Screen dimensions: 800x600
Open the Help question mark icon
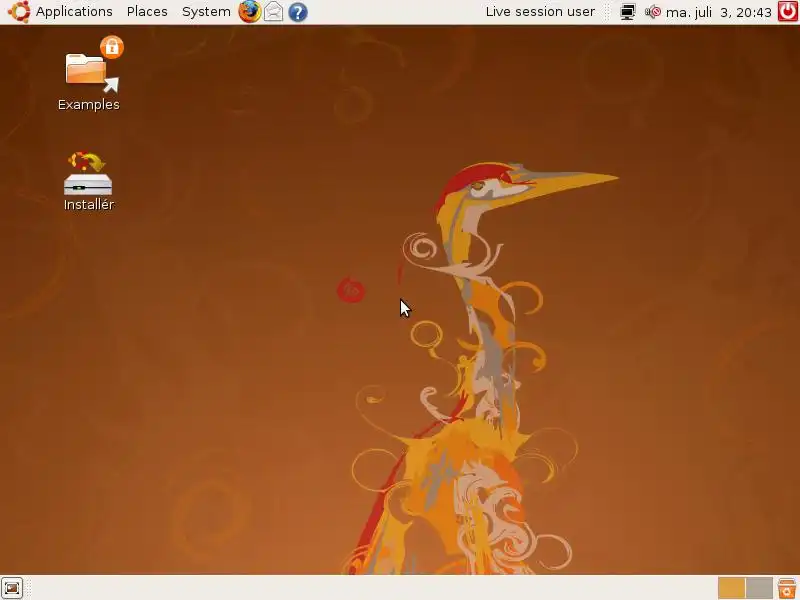coord(298,12)
